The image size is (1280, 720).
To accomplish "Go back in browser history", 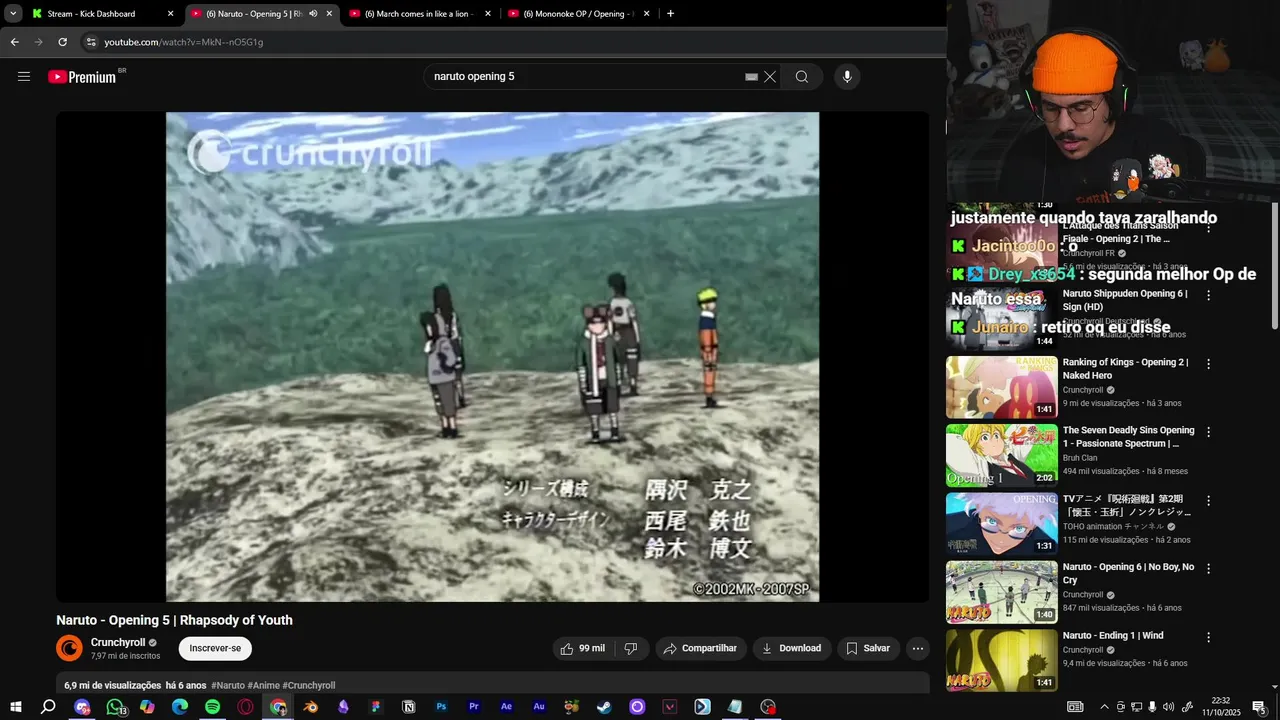I will click(x=14, y=42).
